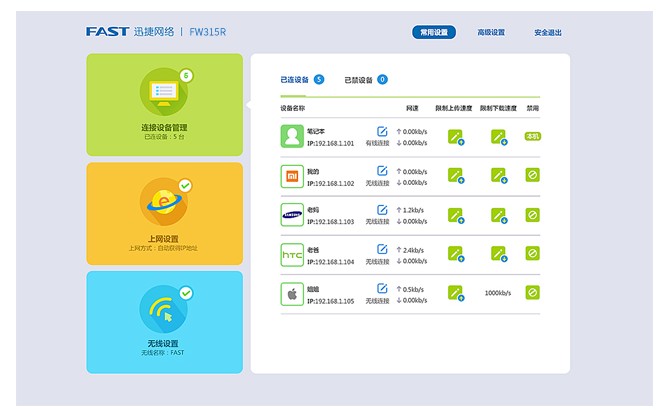Disable the 老爸 HTC device
Viewport: 664px width, 416px height.
[533, 254]
